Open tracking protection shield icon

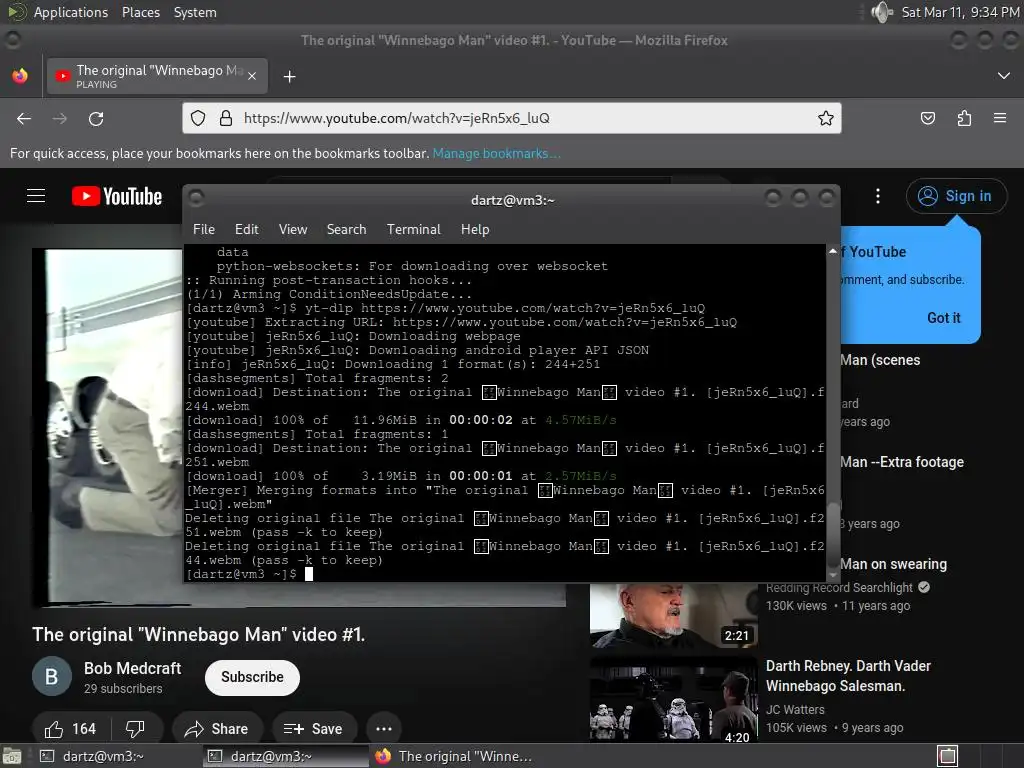coord(198,118)
